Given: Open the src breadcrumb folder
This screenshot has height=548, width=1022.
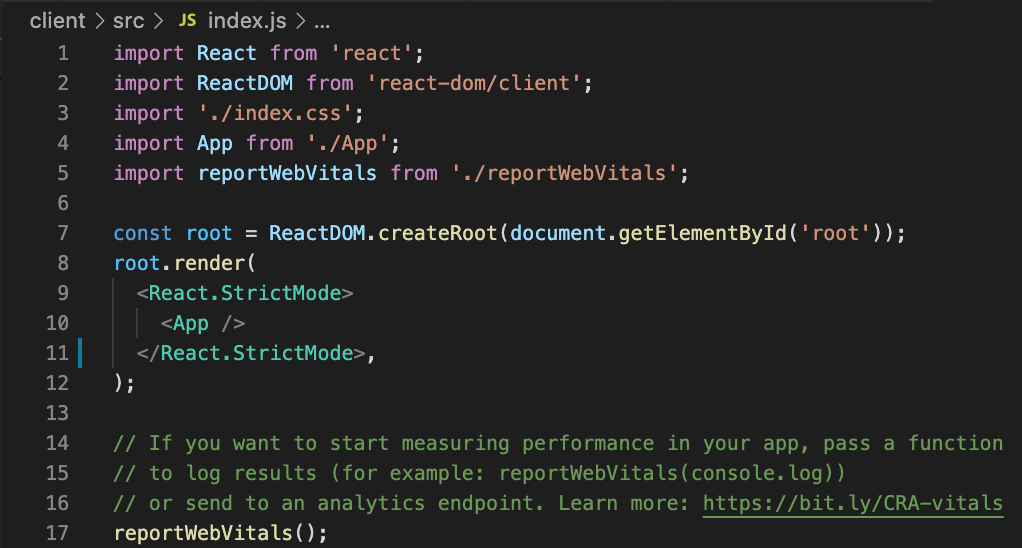Looking at the screenshot, I should [128, 21].
